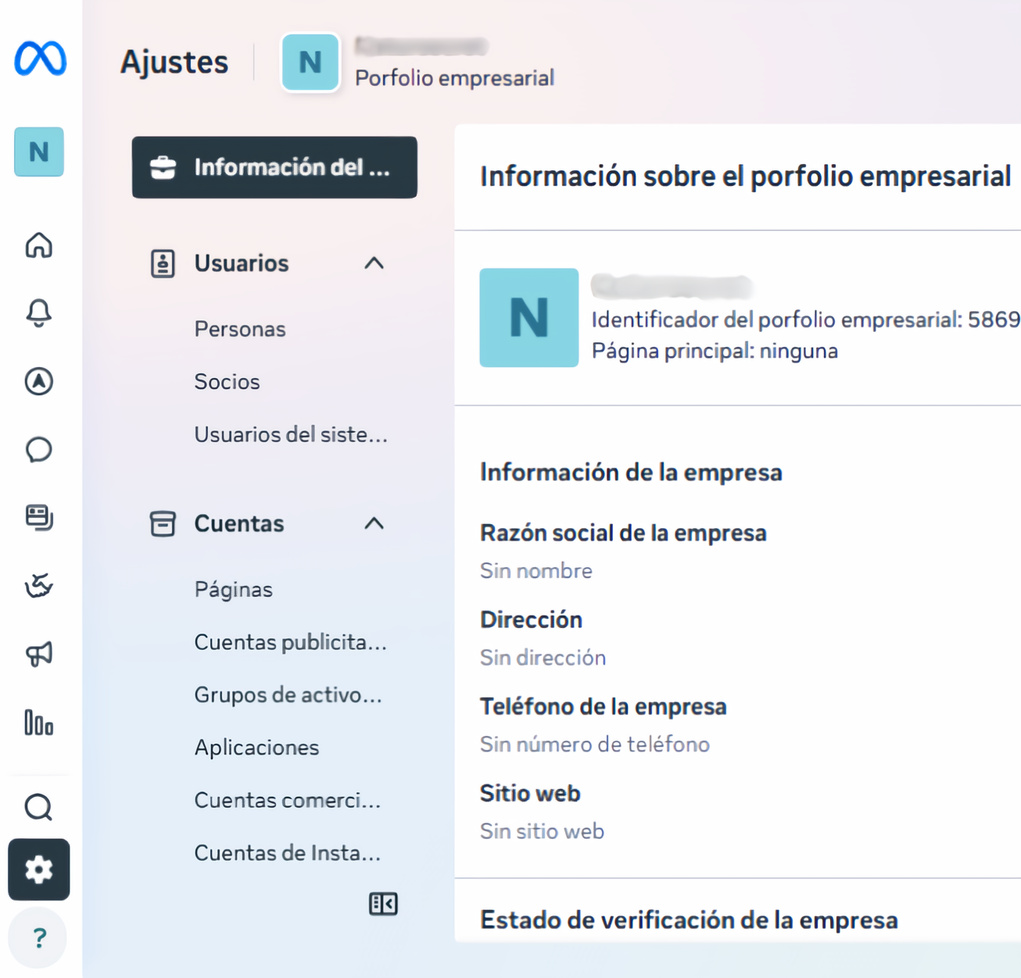Open the chat bubble inbox icon
Viewport: 1021px width, 978px height.
coord(39,450)
